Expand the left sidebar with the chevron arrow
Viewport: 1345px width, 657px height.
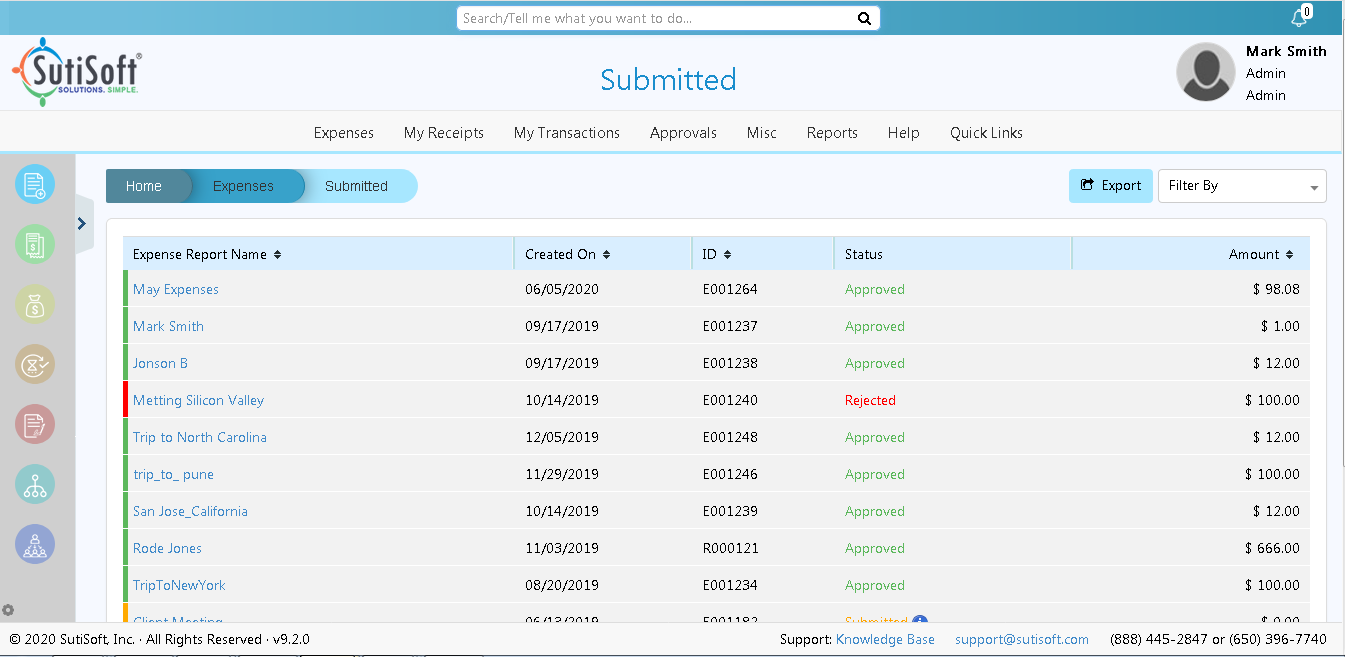click(82, 224)
